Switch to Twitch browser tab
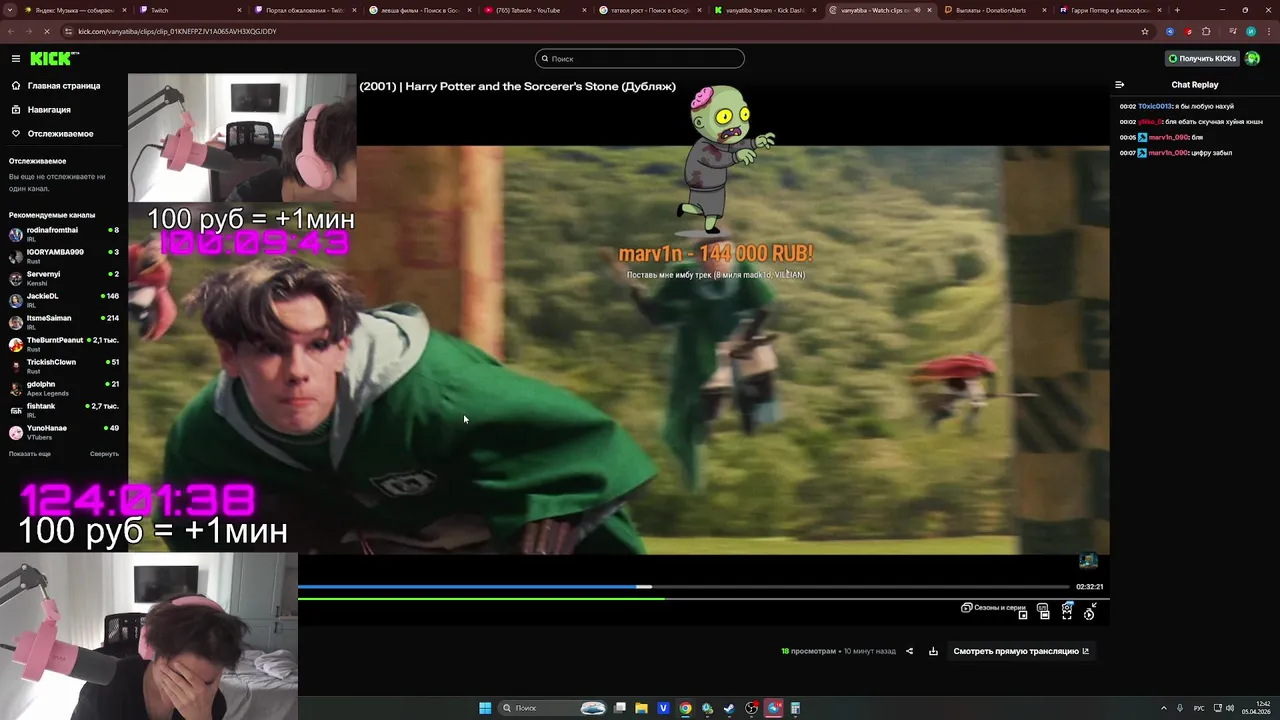This screenshot has width=1280, height=720. point(190,10)
